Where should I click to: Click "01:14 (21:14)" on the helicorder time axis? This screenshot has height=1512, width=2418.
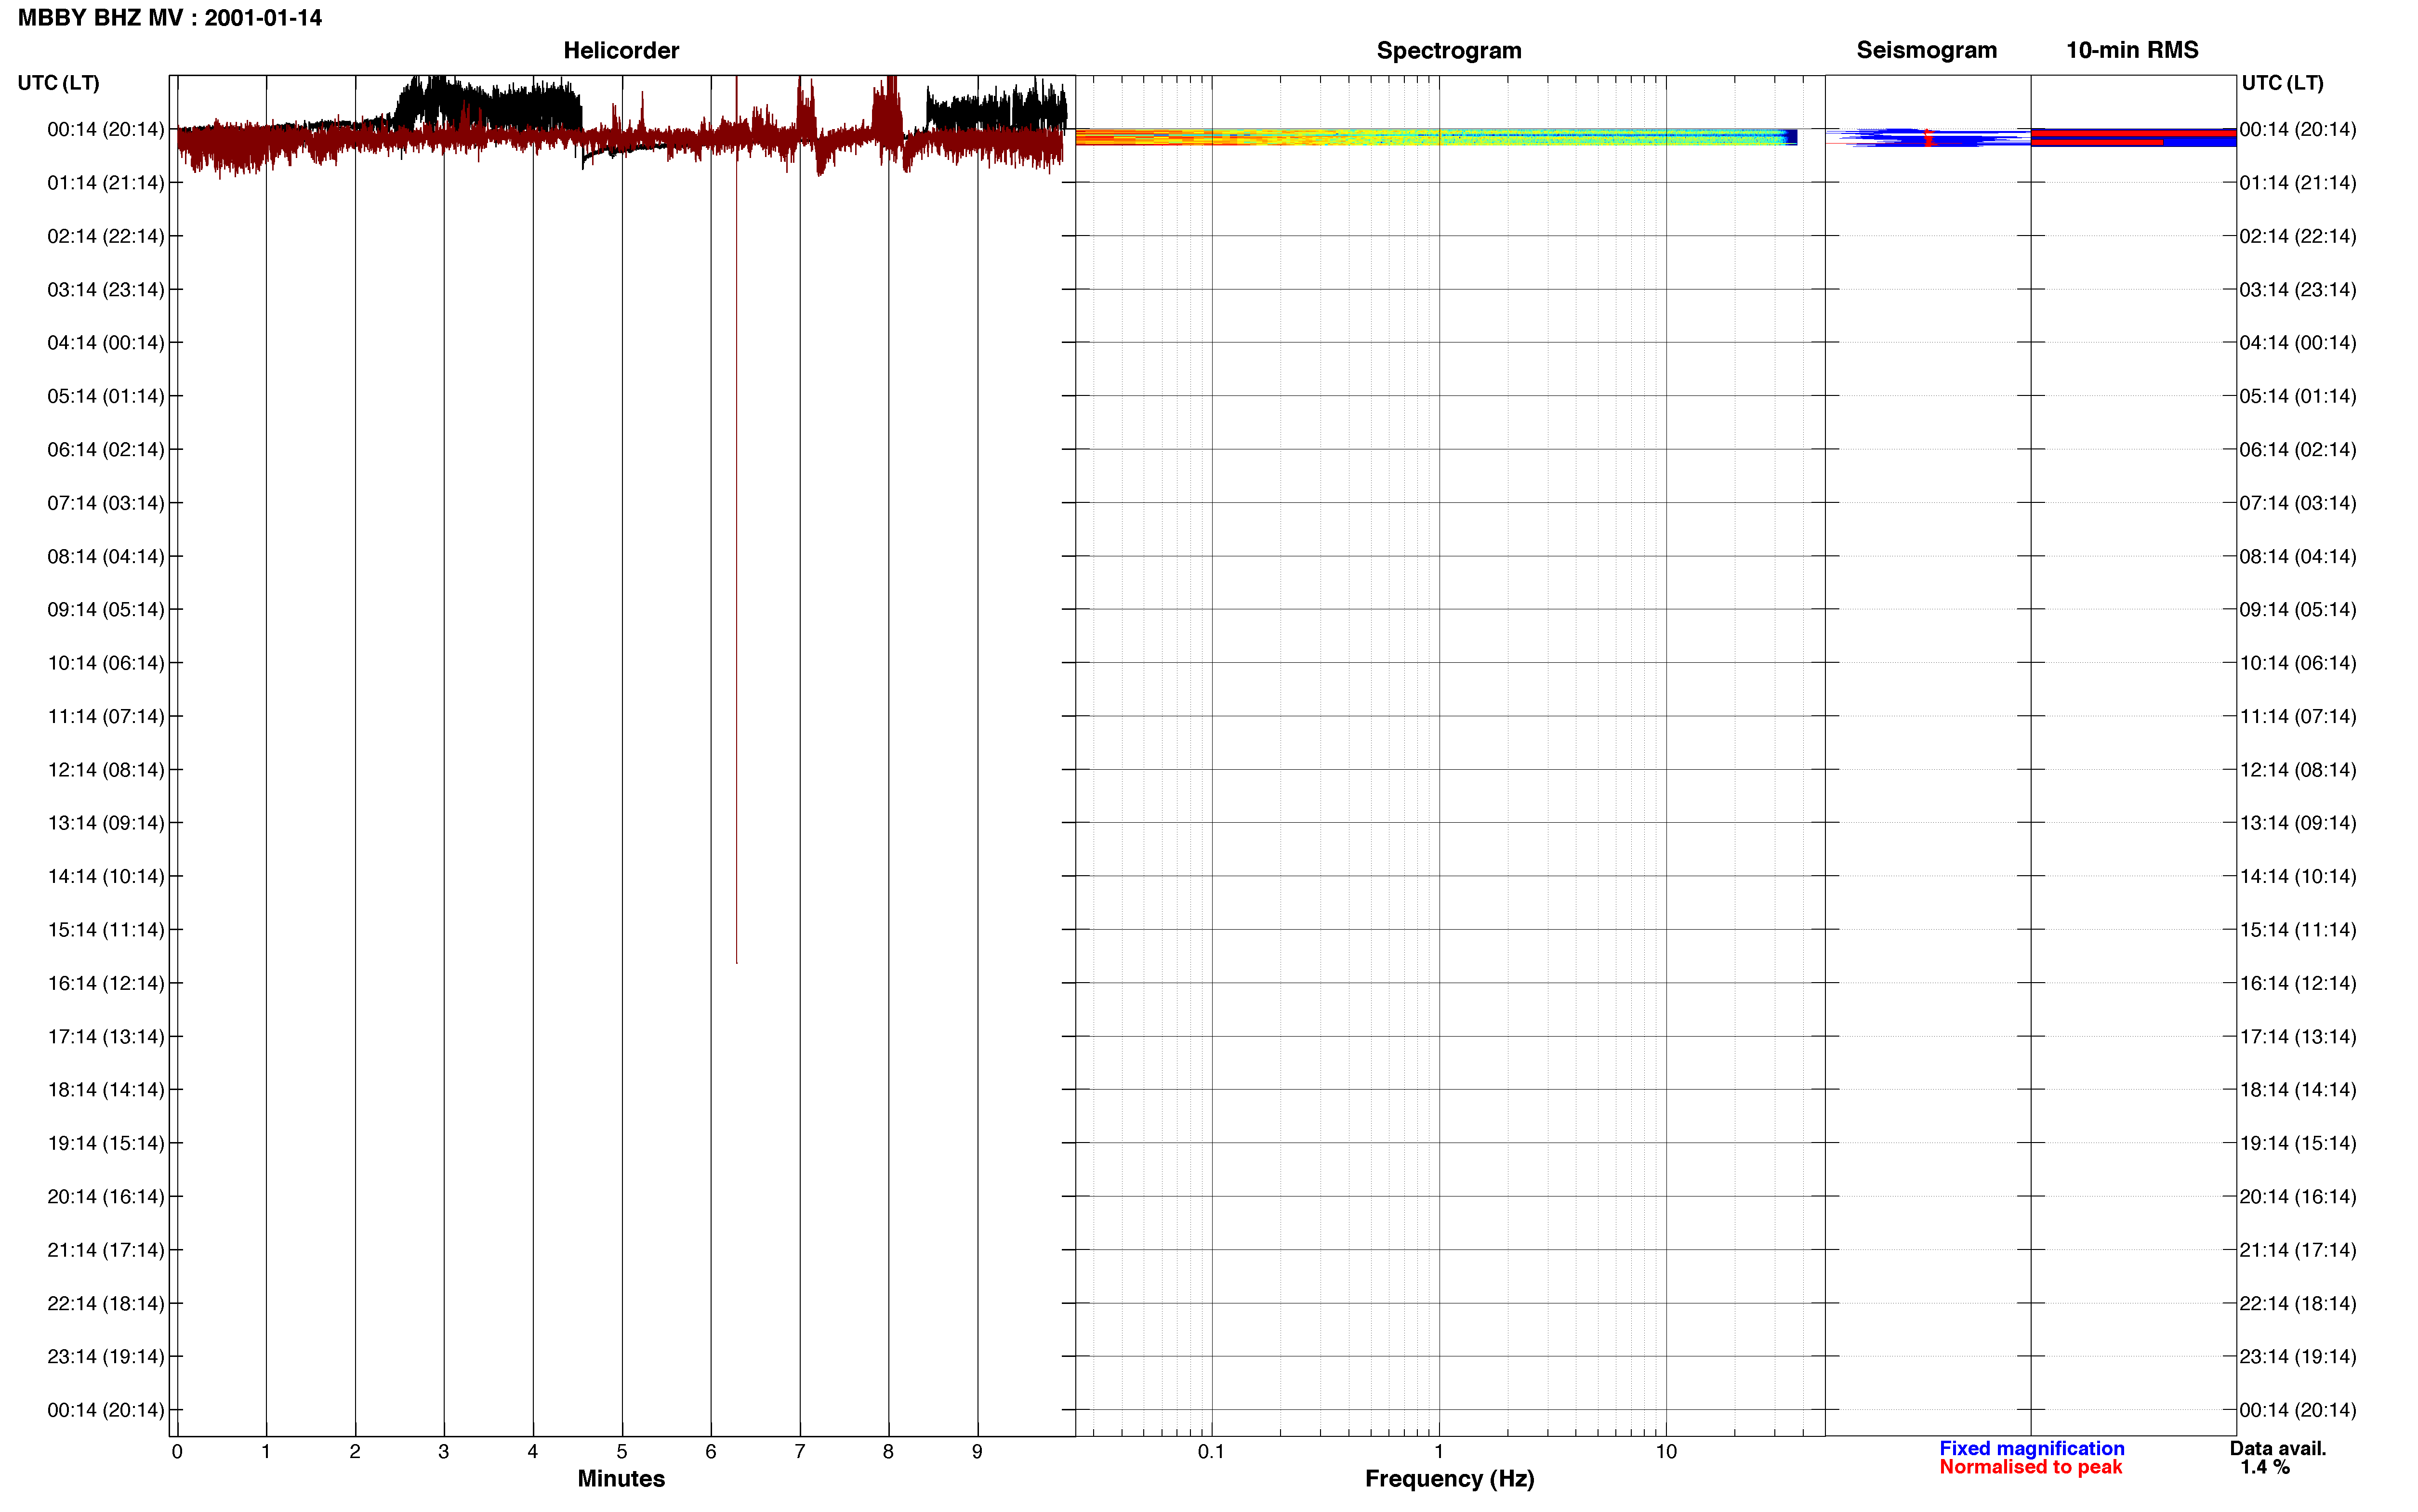[106, 183]
